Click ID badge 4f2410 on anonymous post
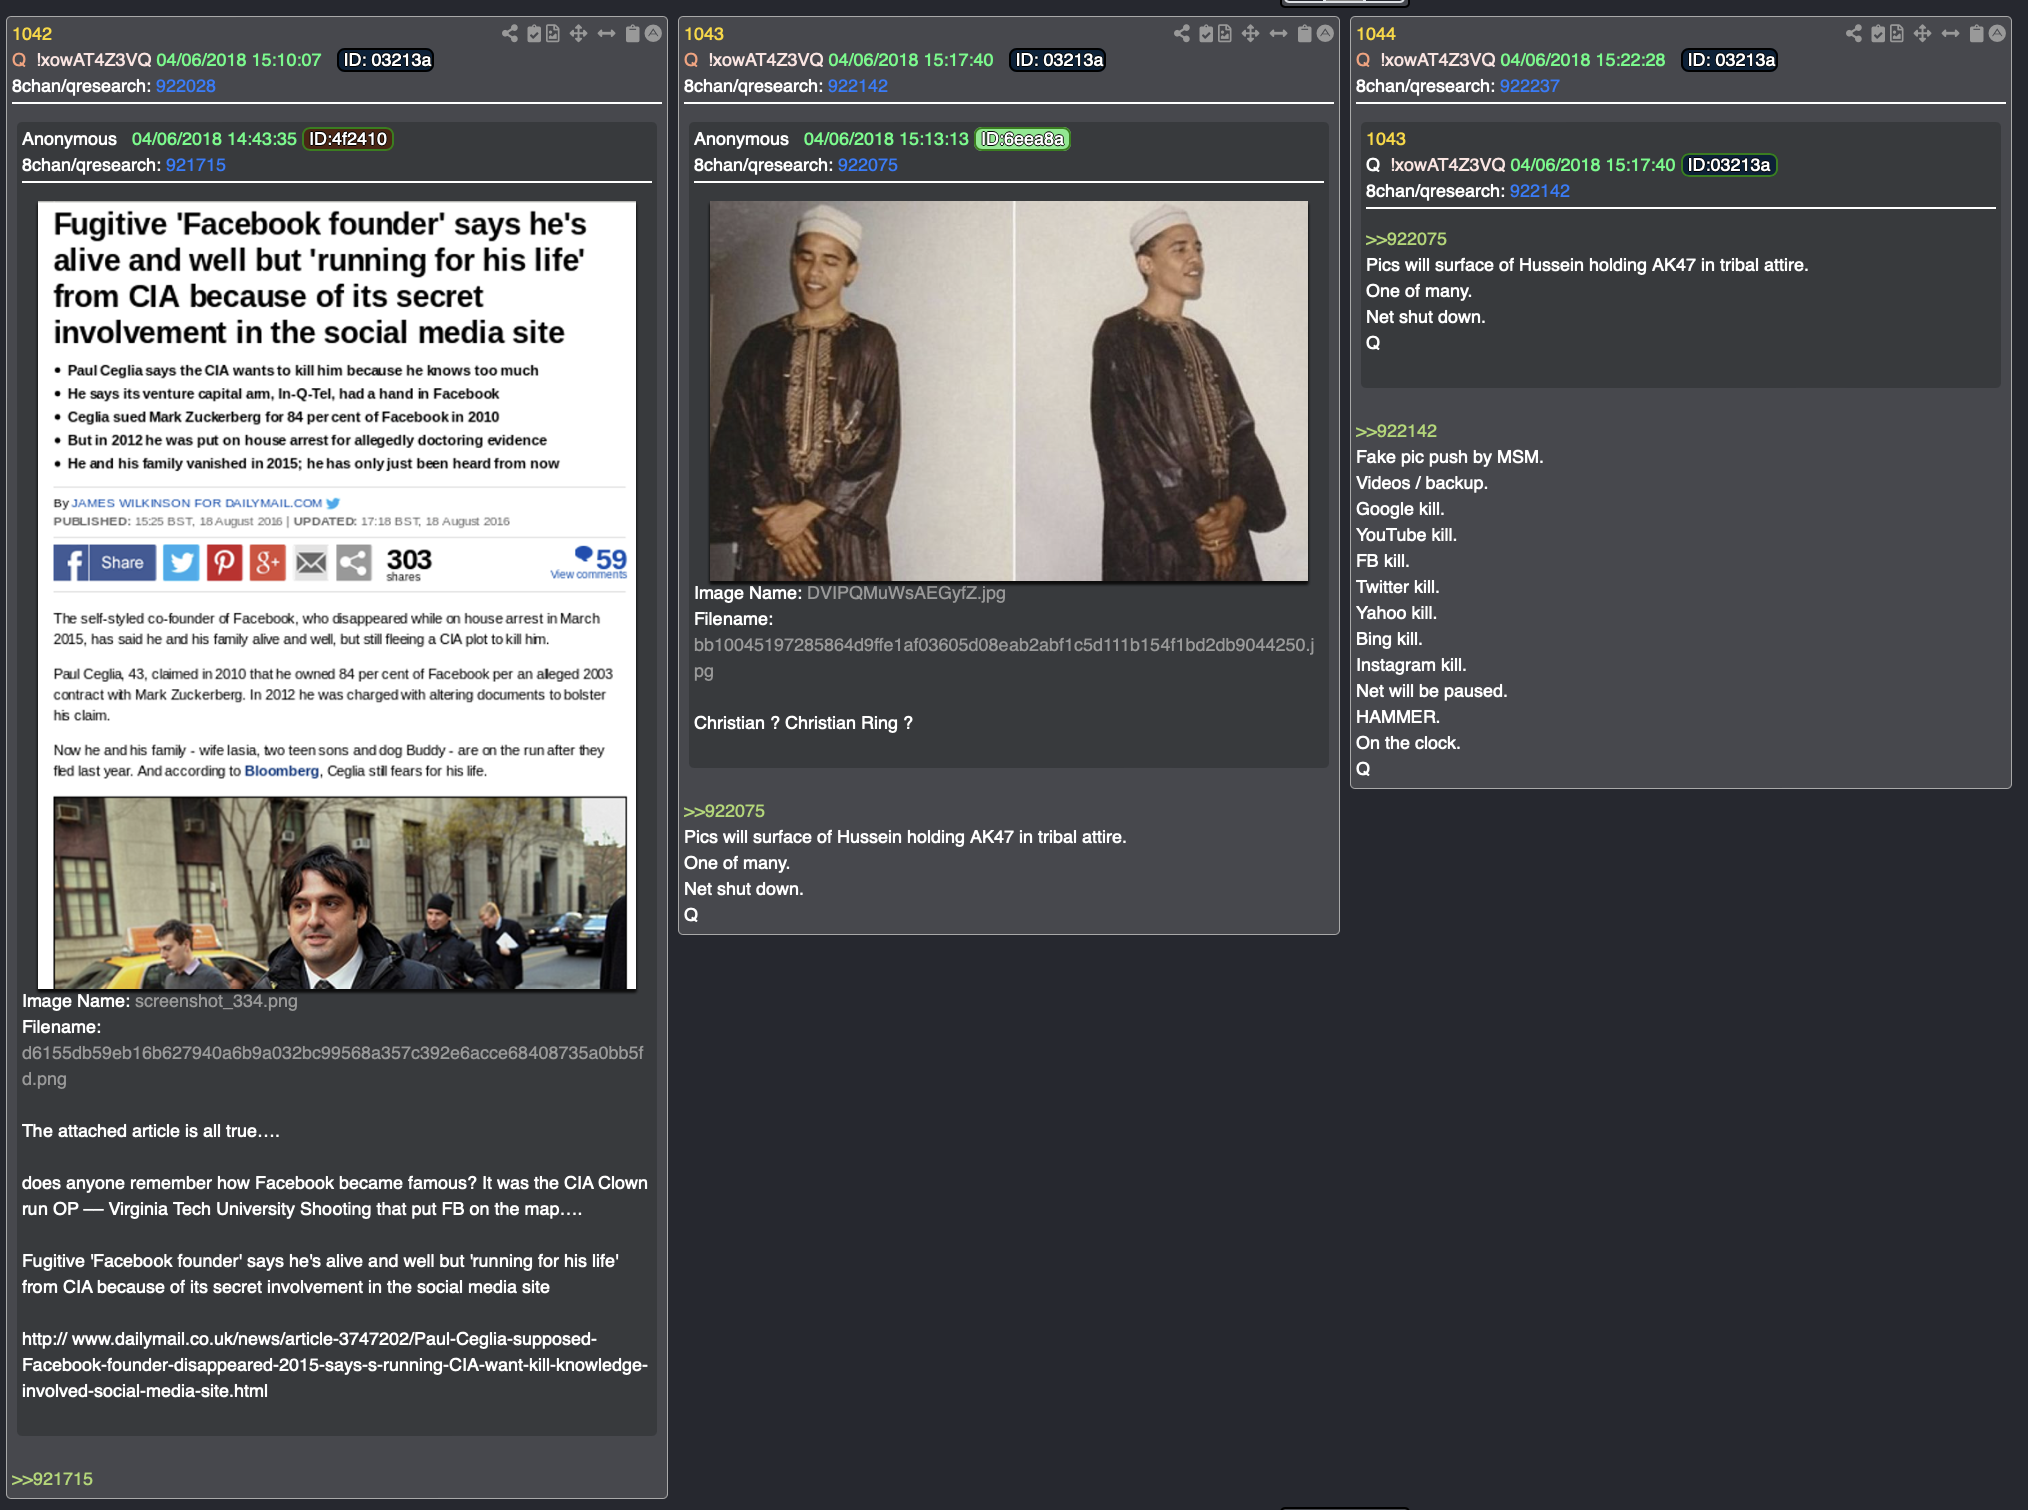 tap(348, 139)
